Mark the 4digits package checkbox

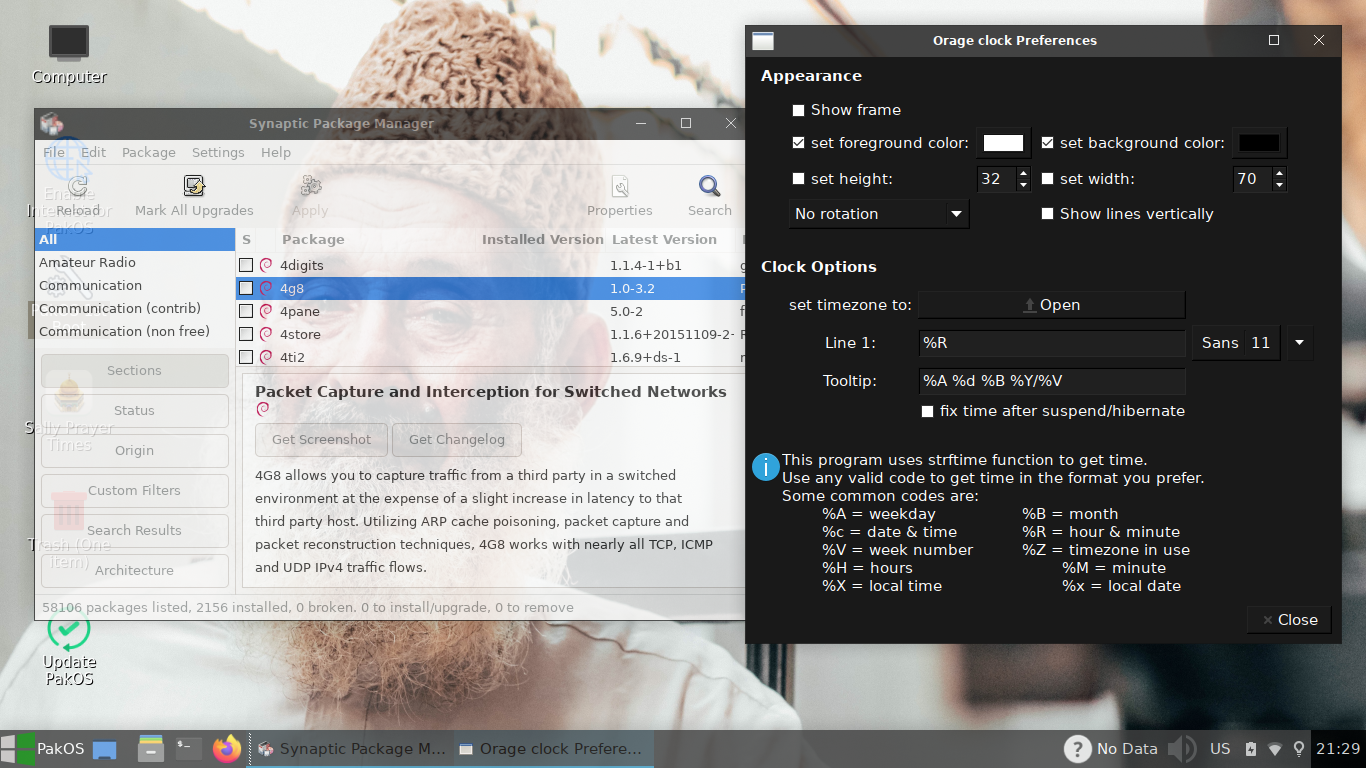[246, 265]
